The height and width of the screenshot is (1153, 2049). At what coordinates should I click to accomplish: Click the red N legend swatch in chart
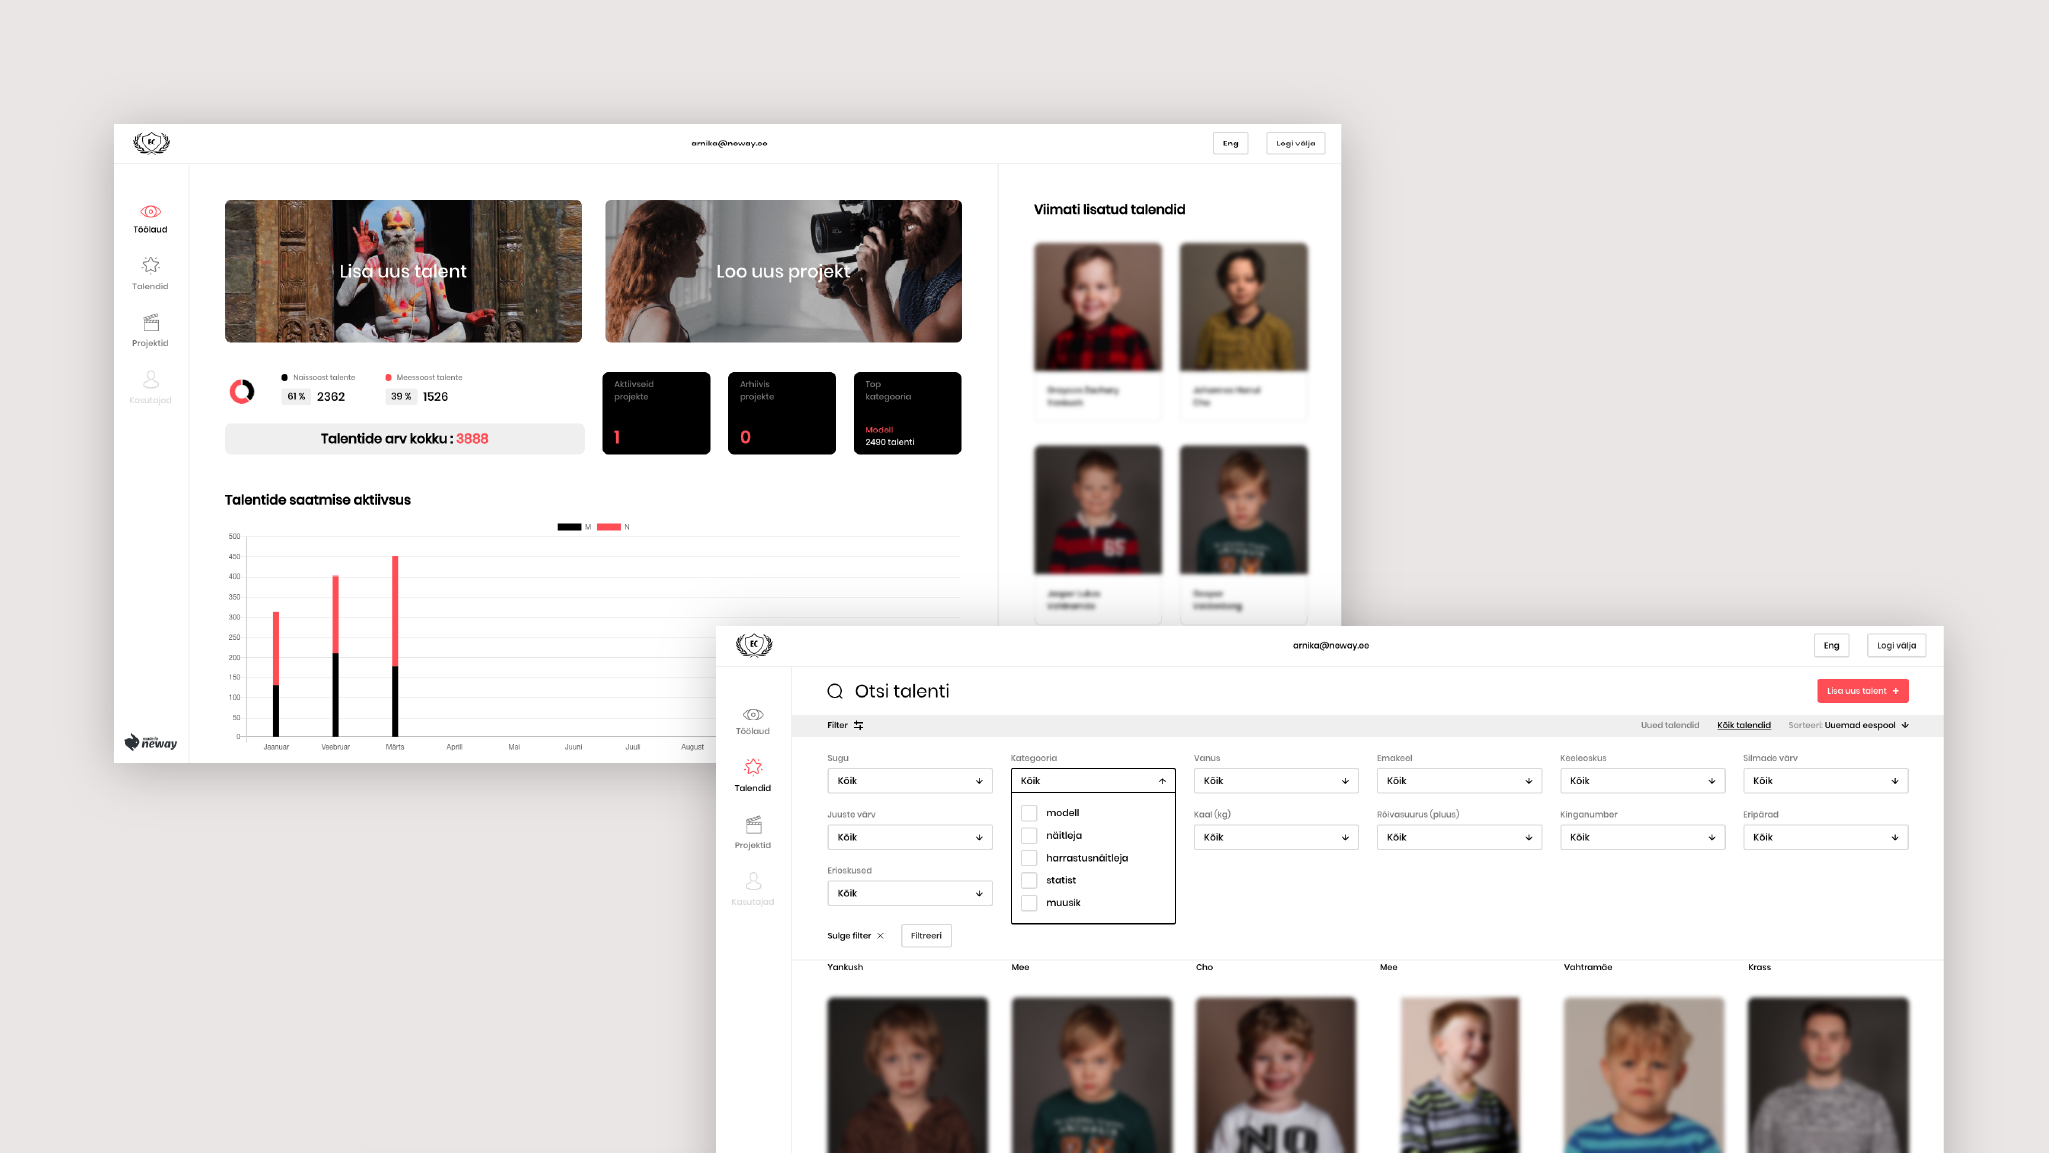click(608, 527)
